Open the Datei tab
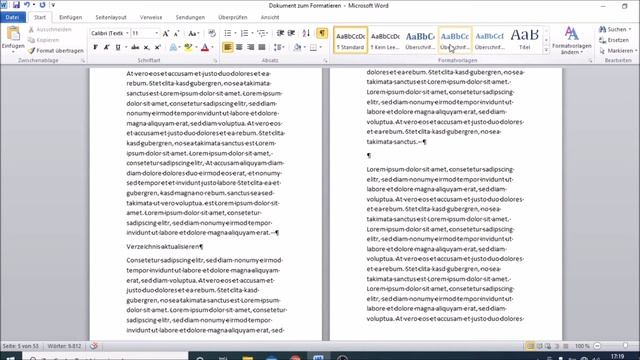The image size is (640, 360). coord(13,17)
